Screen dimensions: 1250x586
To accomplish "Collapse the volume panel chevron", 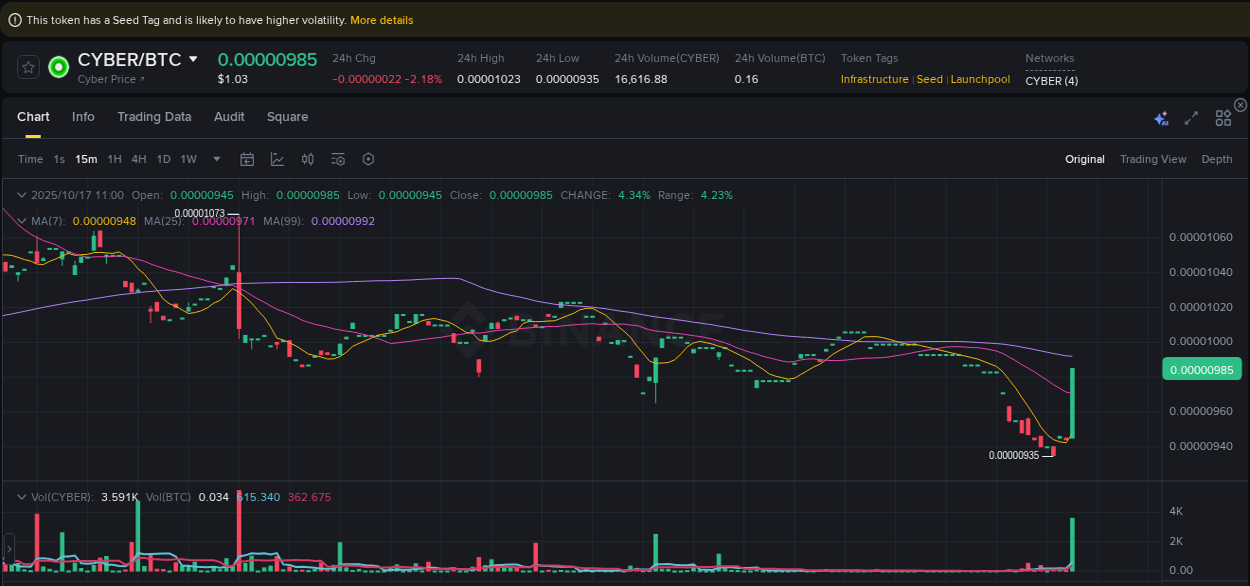I will 21,496.
